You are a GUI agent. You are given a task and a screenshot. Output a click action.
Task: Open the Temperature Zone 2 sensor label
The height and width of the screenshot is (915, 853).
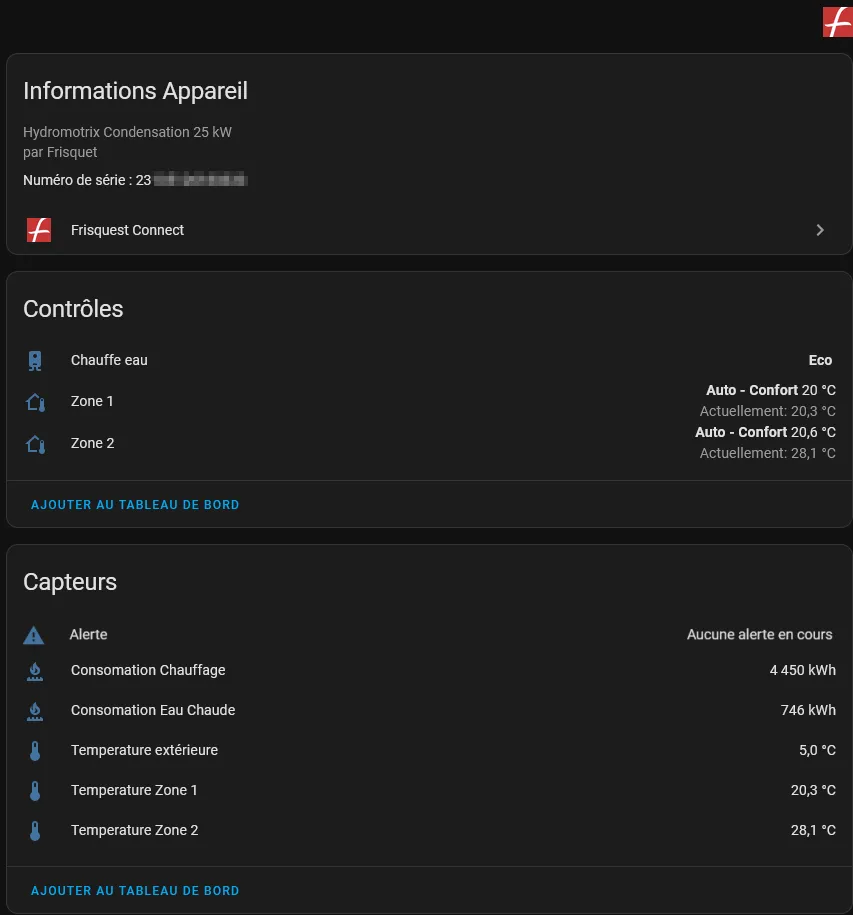135,830
